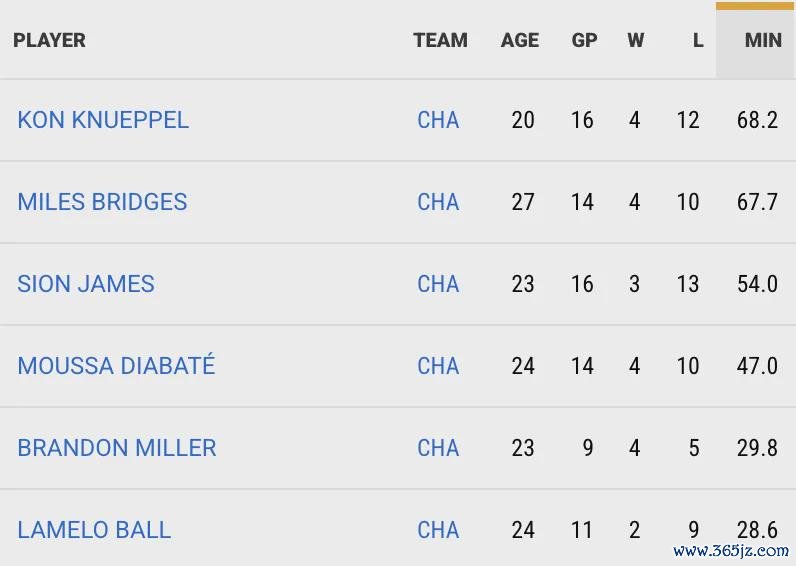The height and width of the screenshot is (566, 796).
Task: Open LaMelo Ball player page
Action: 94,530
